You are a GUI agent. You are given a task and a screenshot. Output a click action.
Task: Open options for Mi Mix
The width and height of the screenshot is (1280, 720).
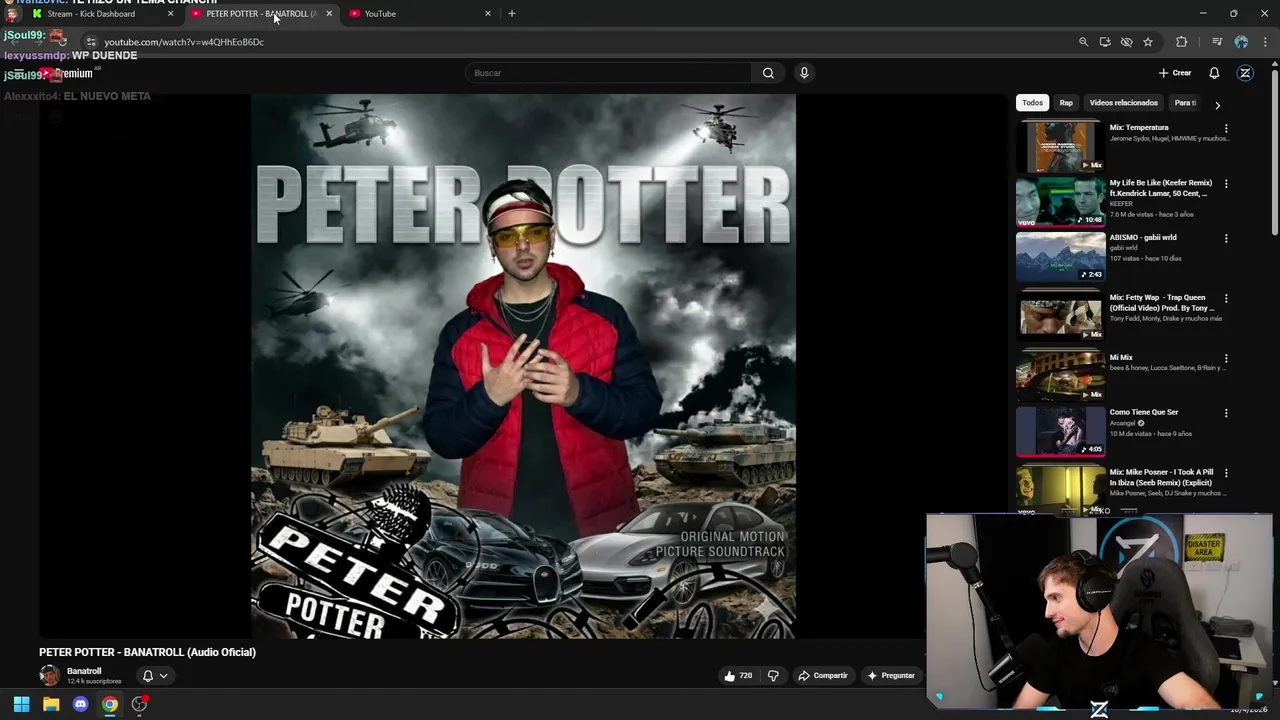1226,359
